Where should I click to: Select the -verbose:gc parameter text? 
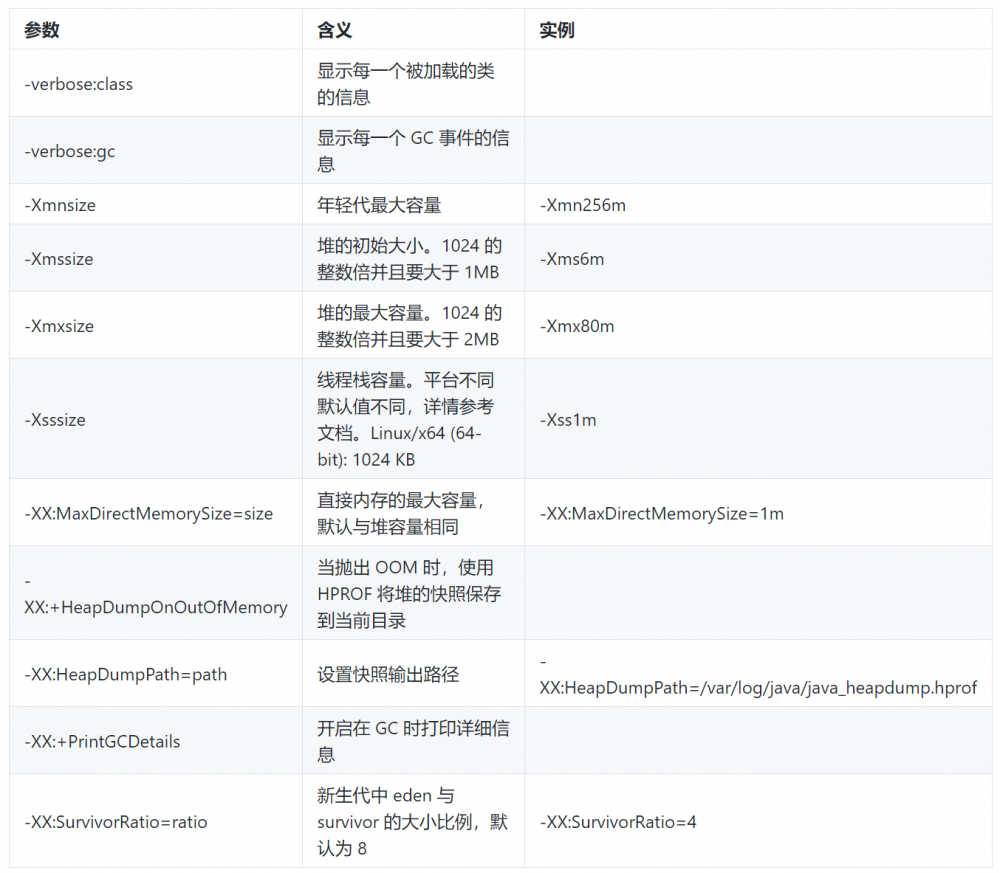point(66,151)
